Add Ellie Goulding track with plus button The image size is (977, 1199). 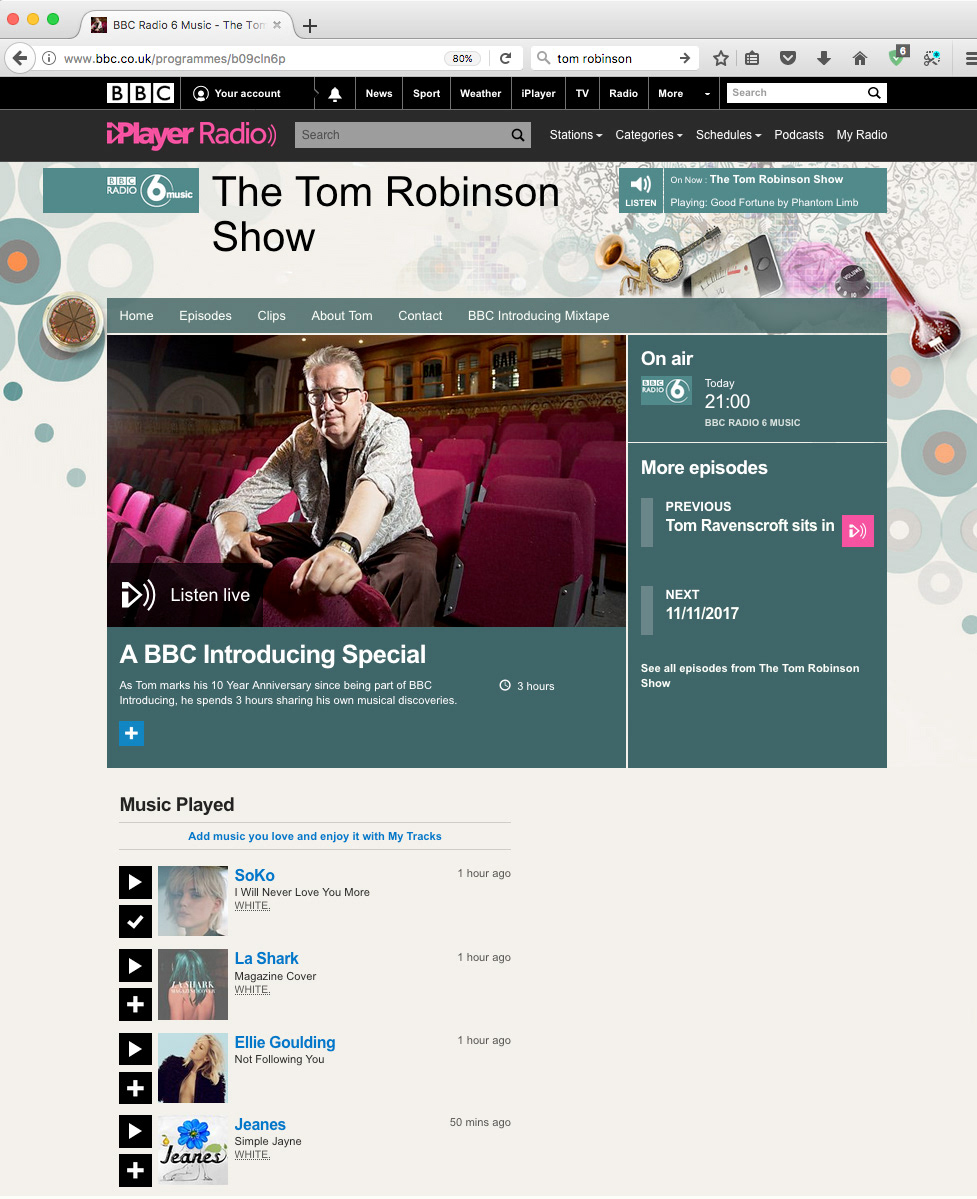135,1087
